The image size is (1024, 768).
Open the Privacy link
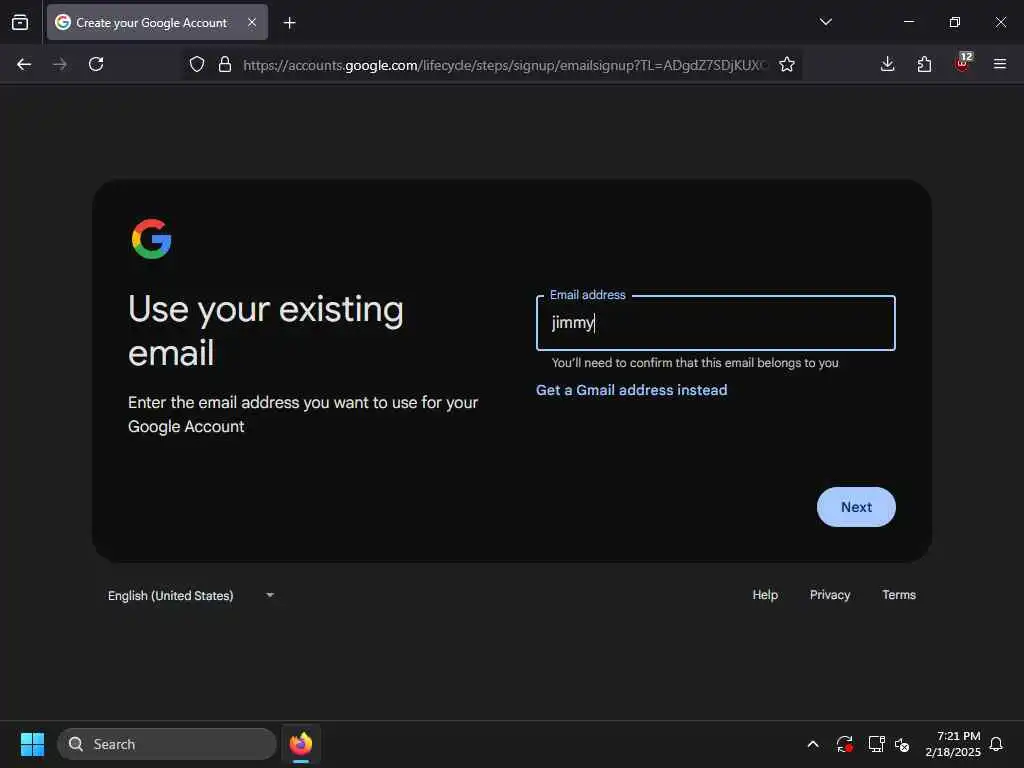point(830,595)
